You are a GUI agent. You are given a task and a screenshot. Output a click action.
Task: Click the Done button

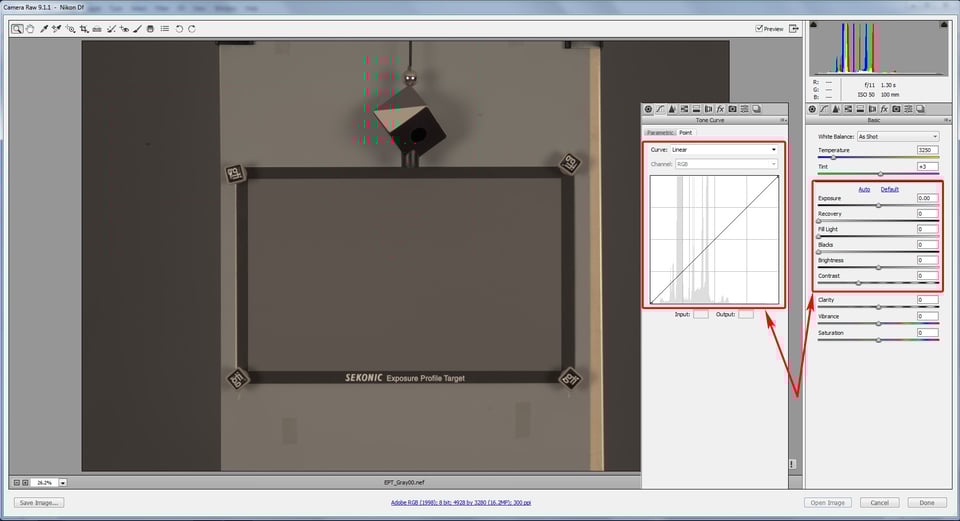tap(926, 503)
